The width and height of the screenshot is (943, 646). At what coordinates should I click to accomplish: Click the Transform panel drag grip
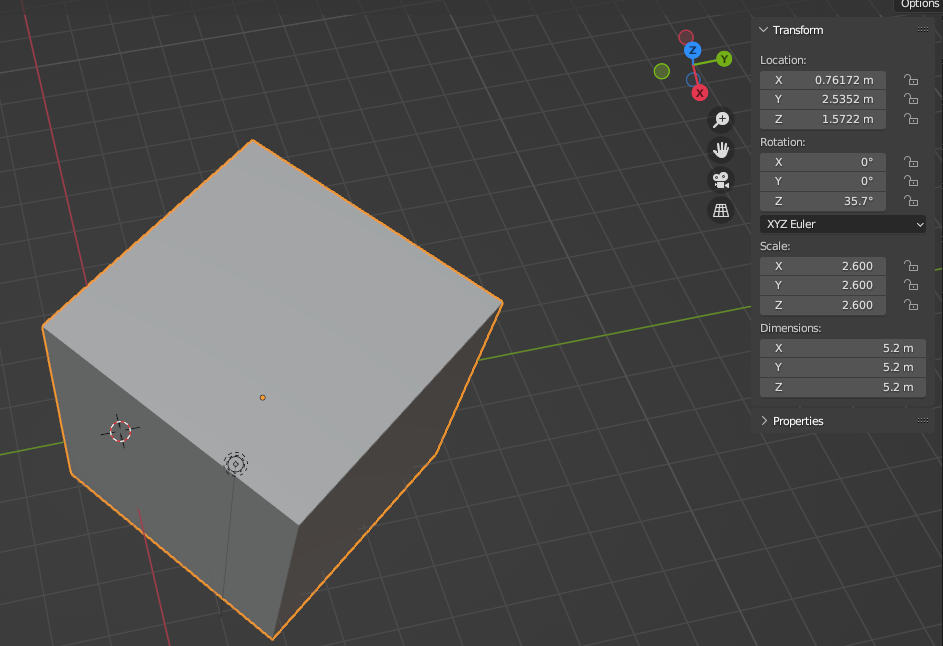coord(923,29)
